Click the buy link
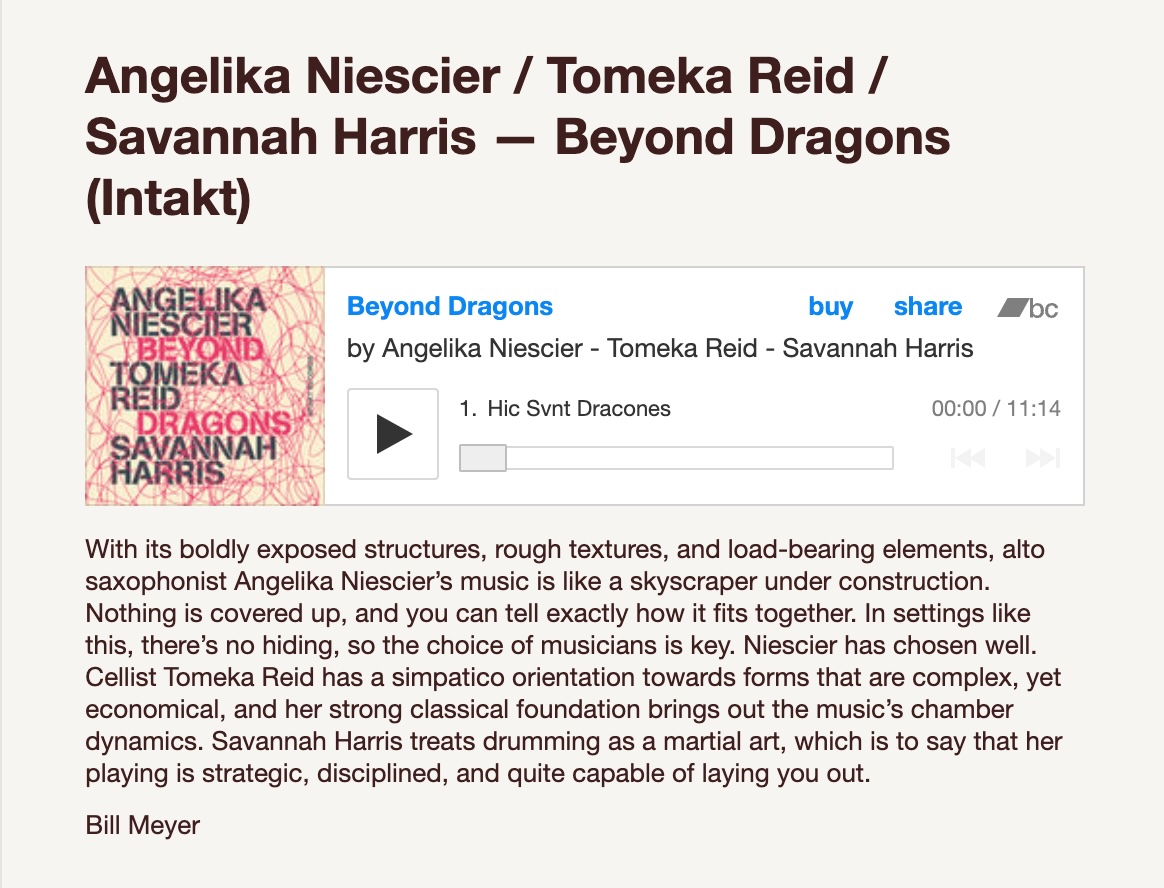Viewport: 1164px width, 888px height. 831,307
